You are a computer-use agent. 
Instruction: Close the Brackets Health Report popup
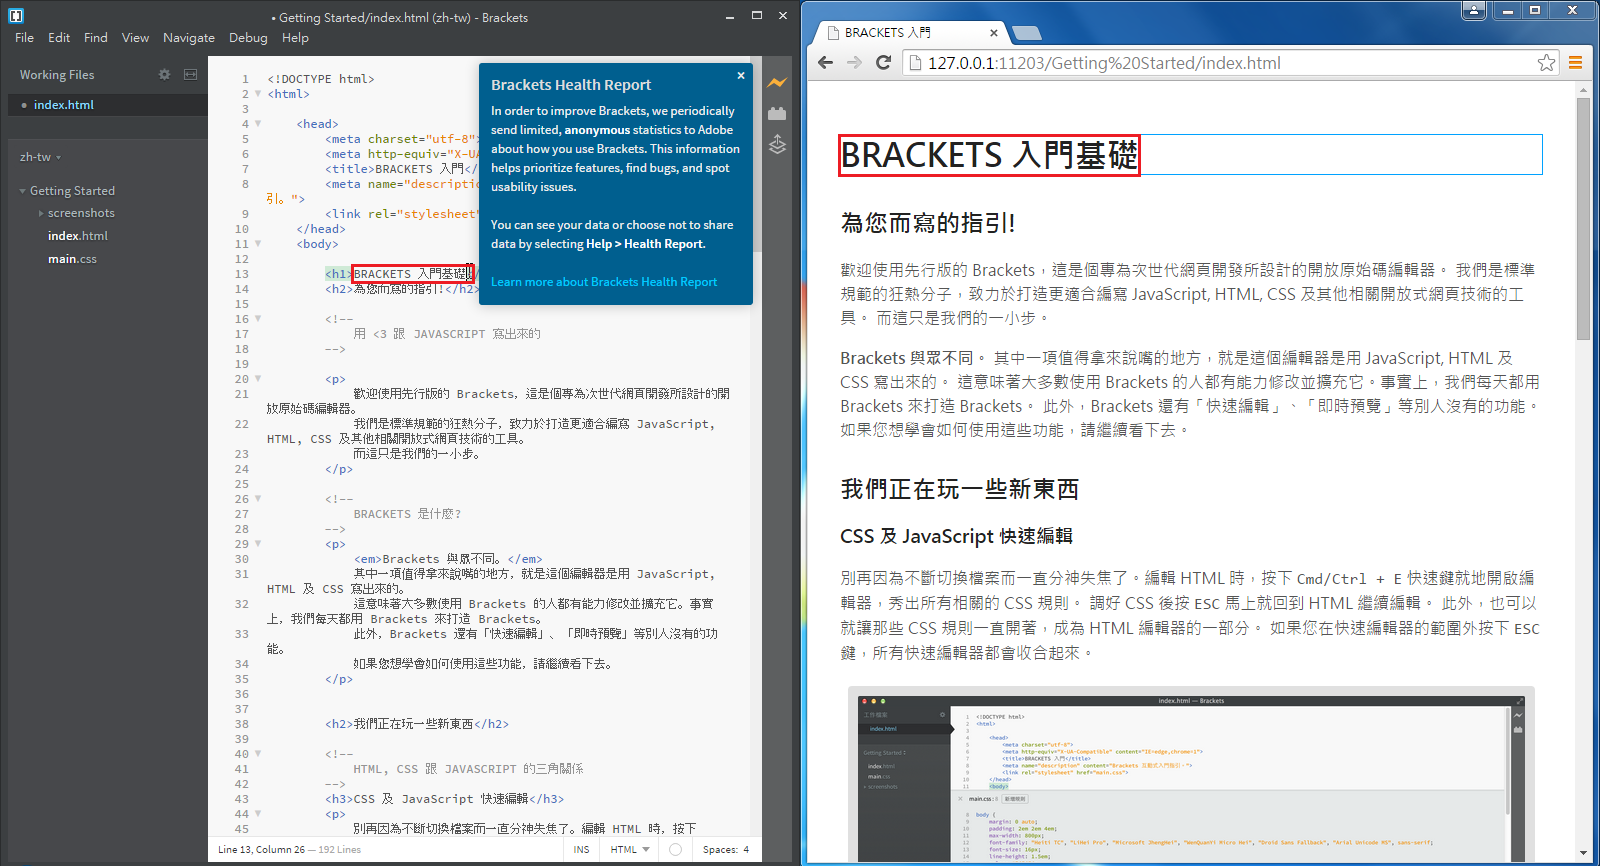740,76
